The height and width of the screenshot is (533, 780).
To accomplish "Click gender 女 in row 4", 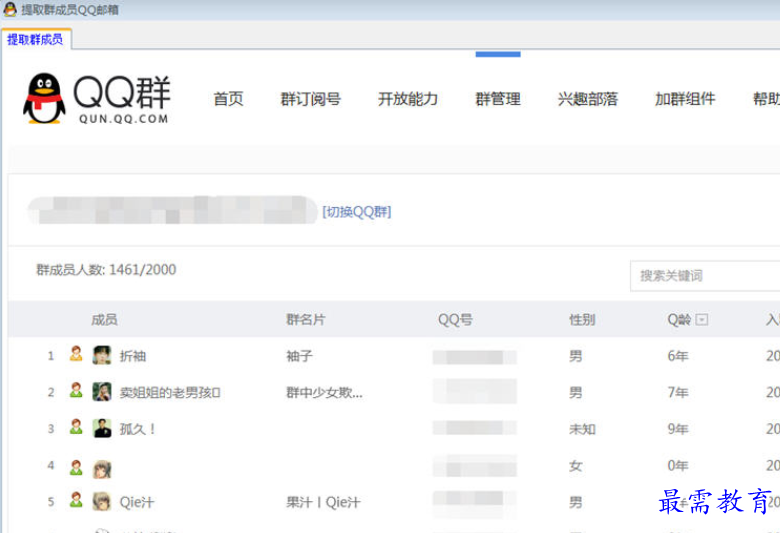I will (576, 466).
